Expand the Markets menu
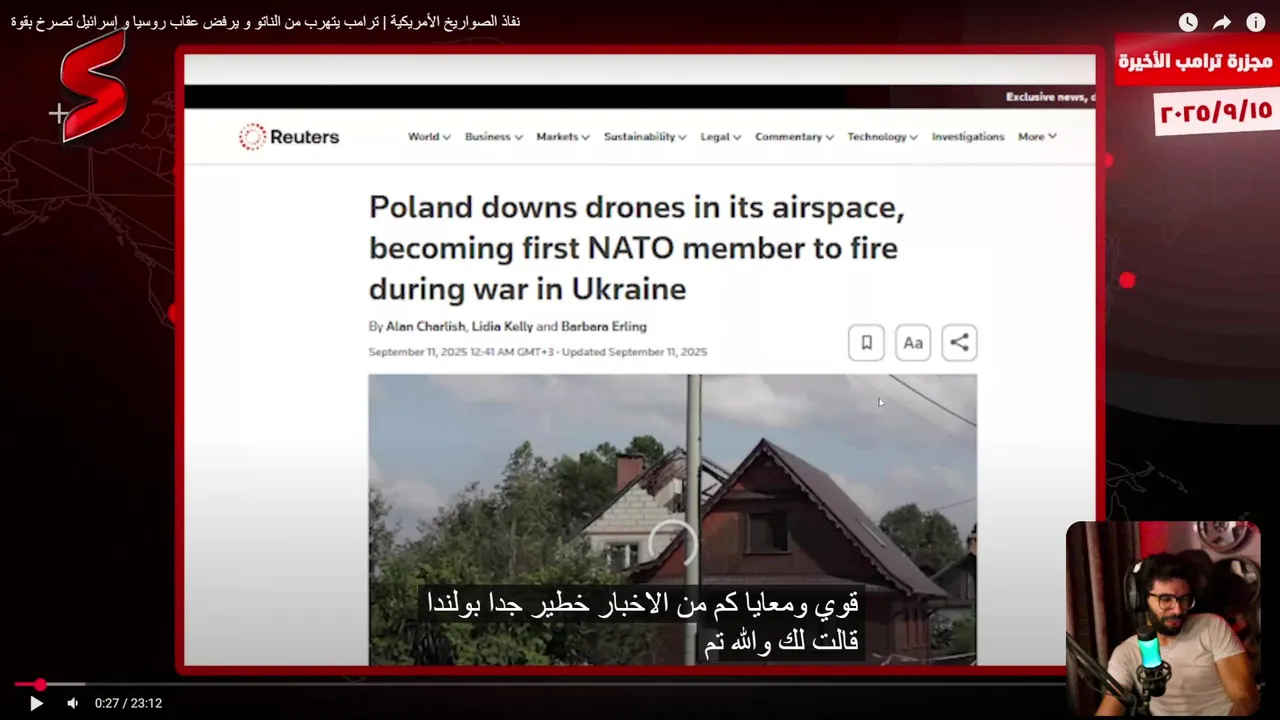Viewport: 1280px width, 720px height. 563,137
